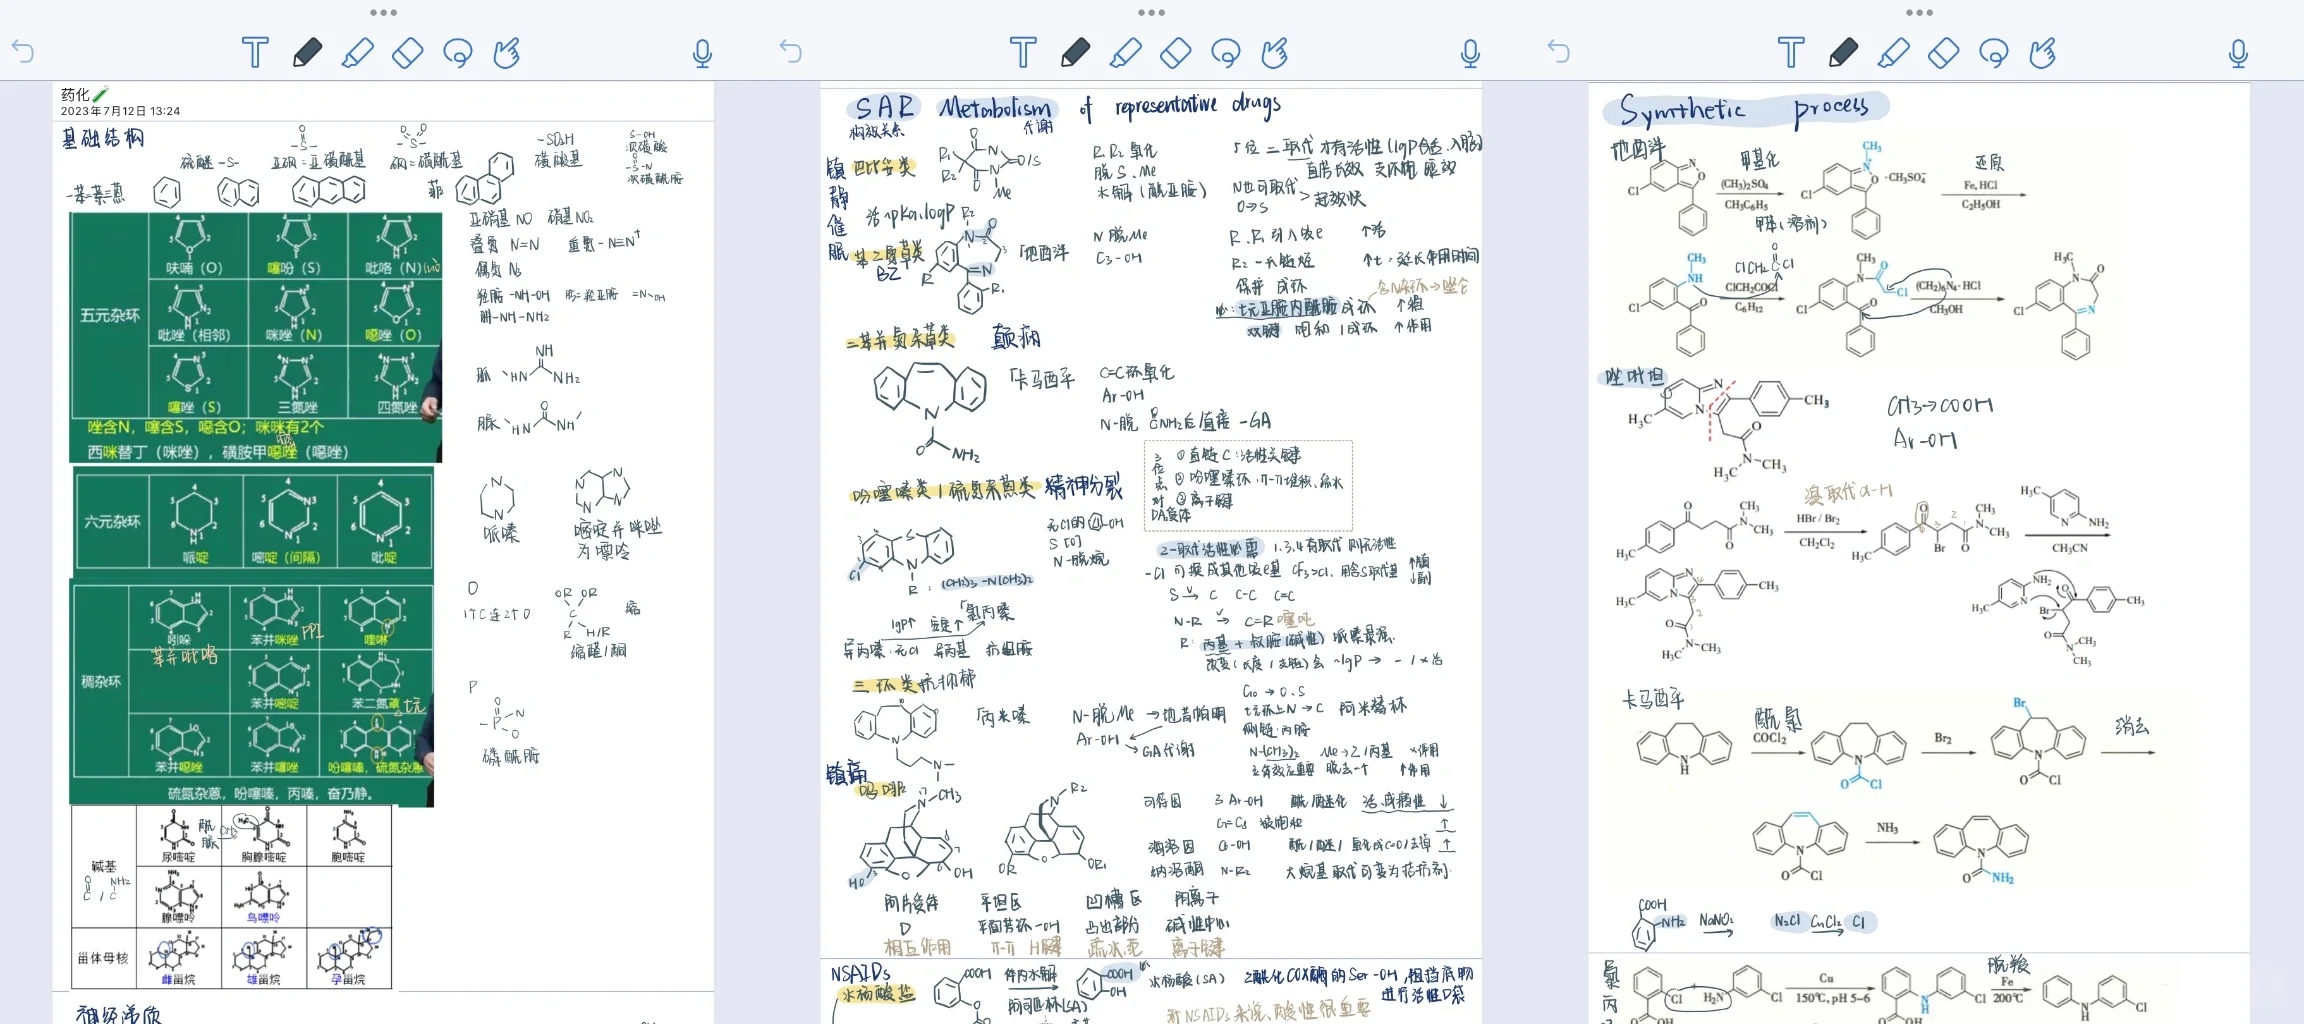Open three-dot menu above middle pane

pyautogui.click(x=1151, y=13)
